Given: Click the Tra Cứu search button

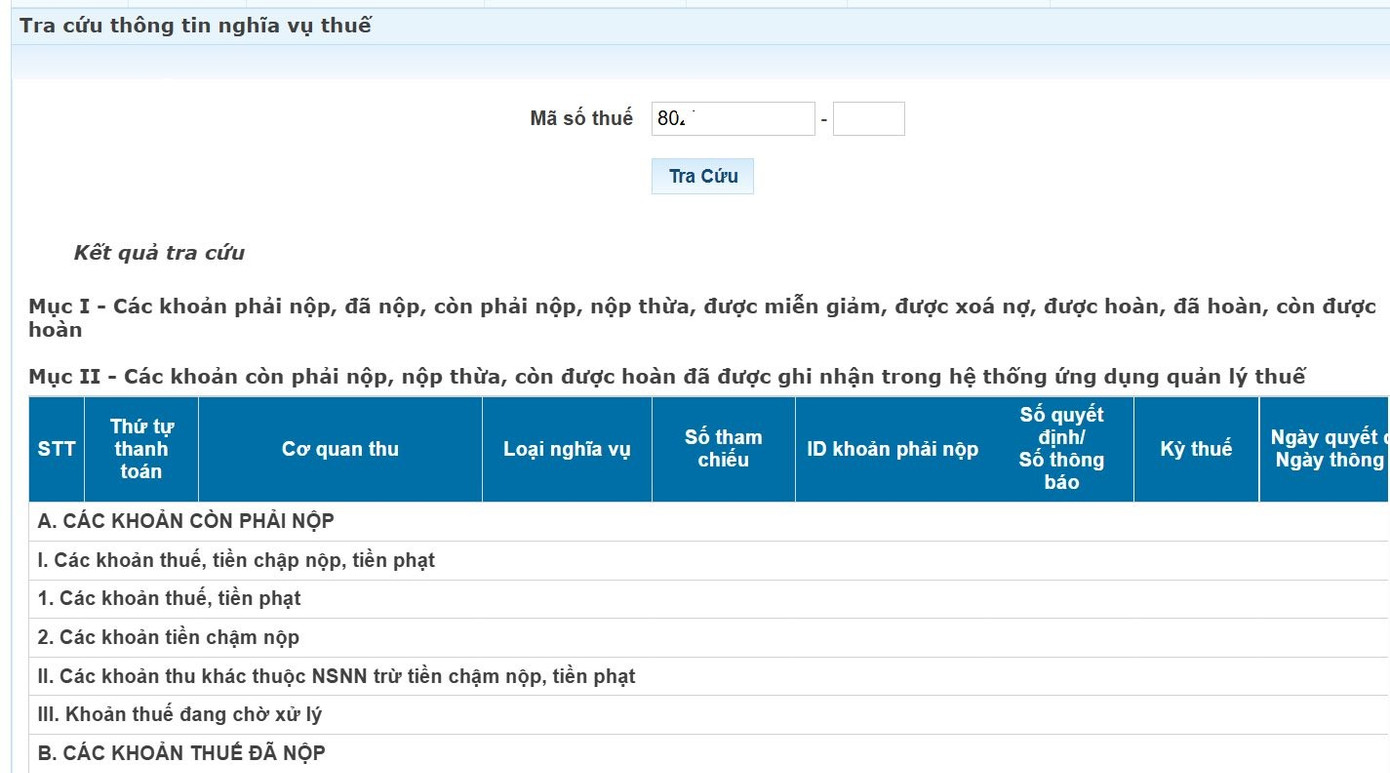Looking at the screenshot, I should [x=702, y=176].
